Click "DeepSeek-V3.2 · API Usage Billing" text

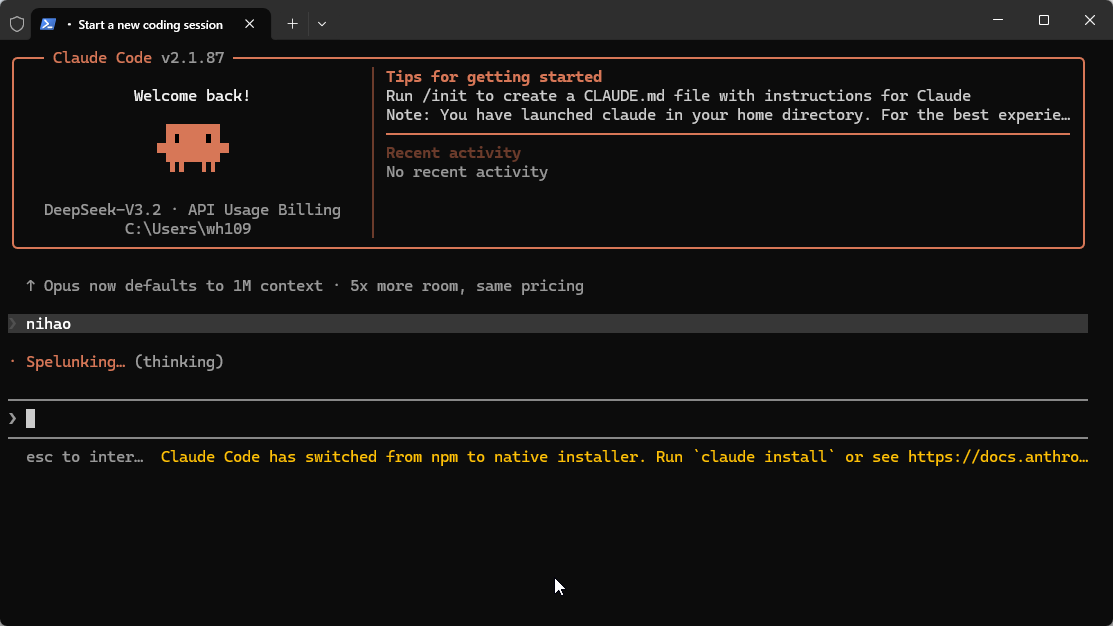(192, 210)
